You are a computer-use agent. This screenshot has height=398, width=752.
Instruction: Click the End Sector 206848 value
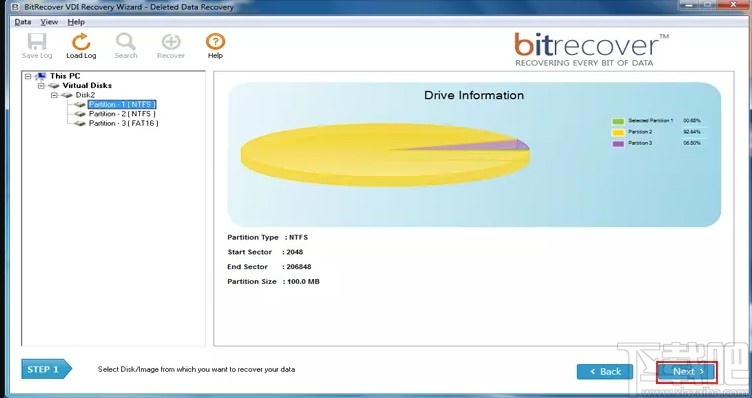click(299, 267)
